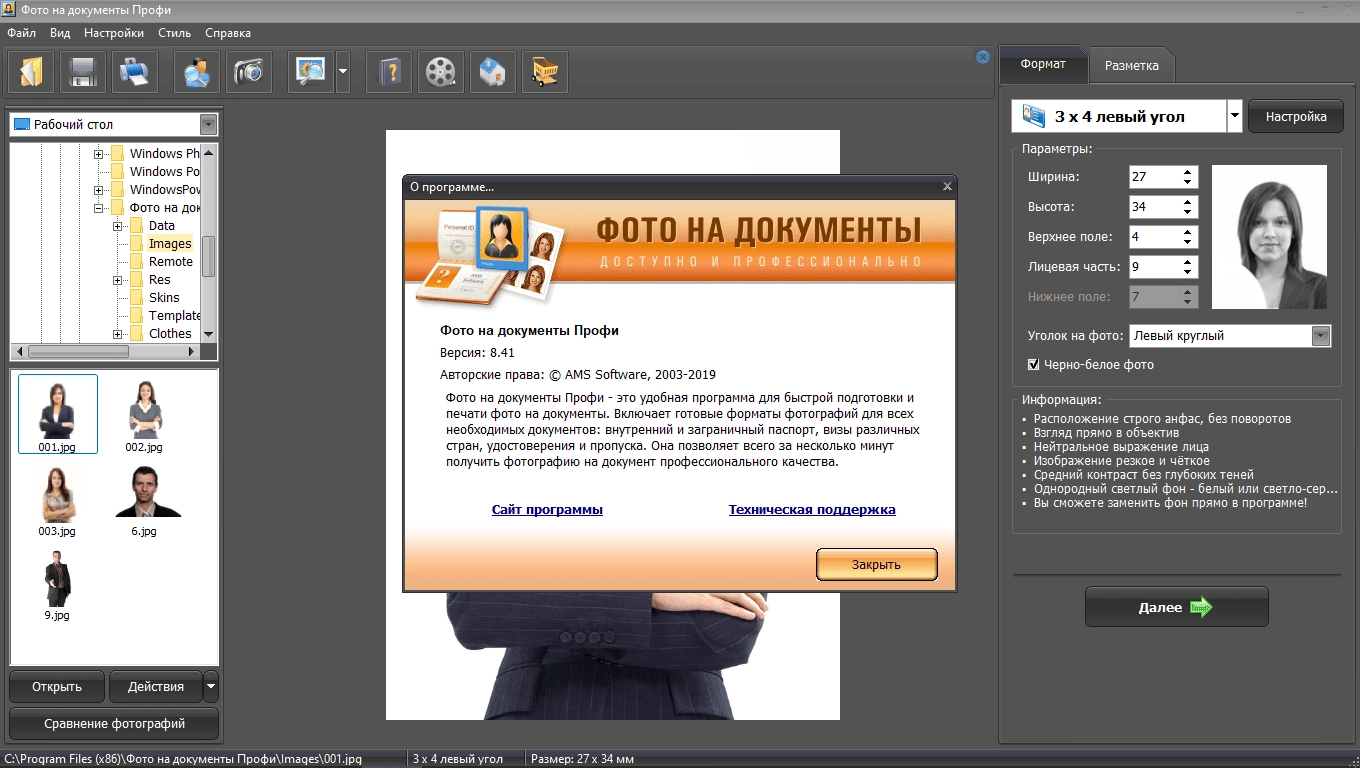Toggle the Черно-белое фото checkbox
This screenshot has height=768, width=1360.
(1034, 364)
